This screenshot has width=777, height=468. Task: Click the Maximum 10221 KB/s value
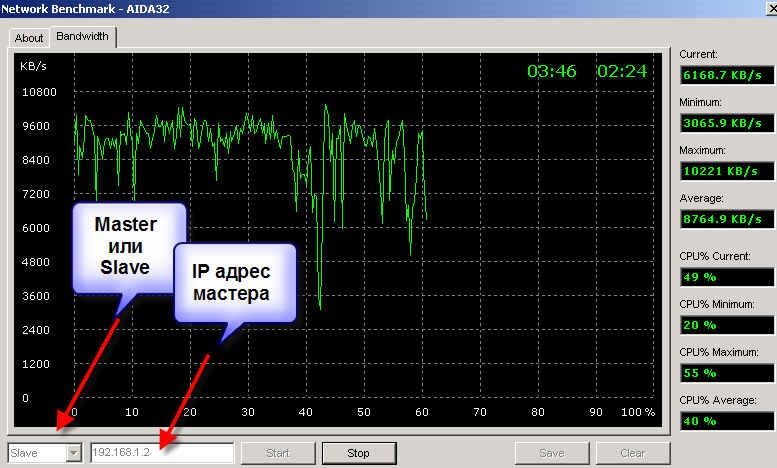pos(725,171)
